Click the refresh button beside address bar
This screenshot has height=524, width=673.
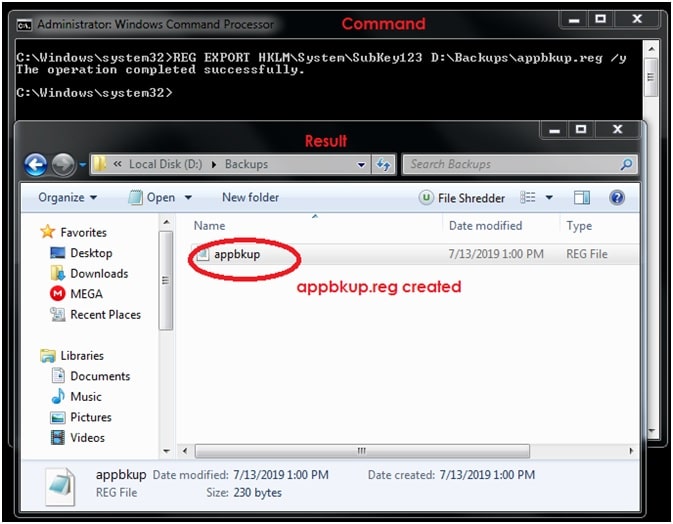point(383,165)
